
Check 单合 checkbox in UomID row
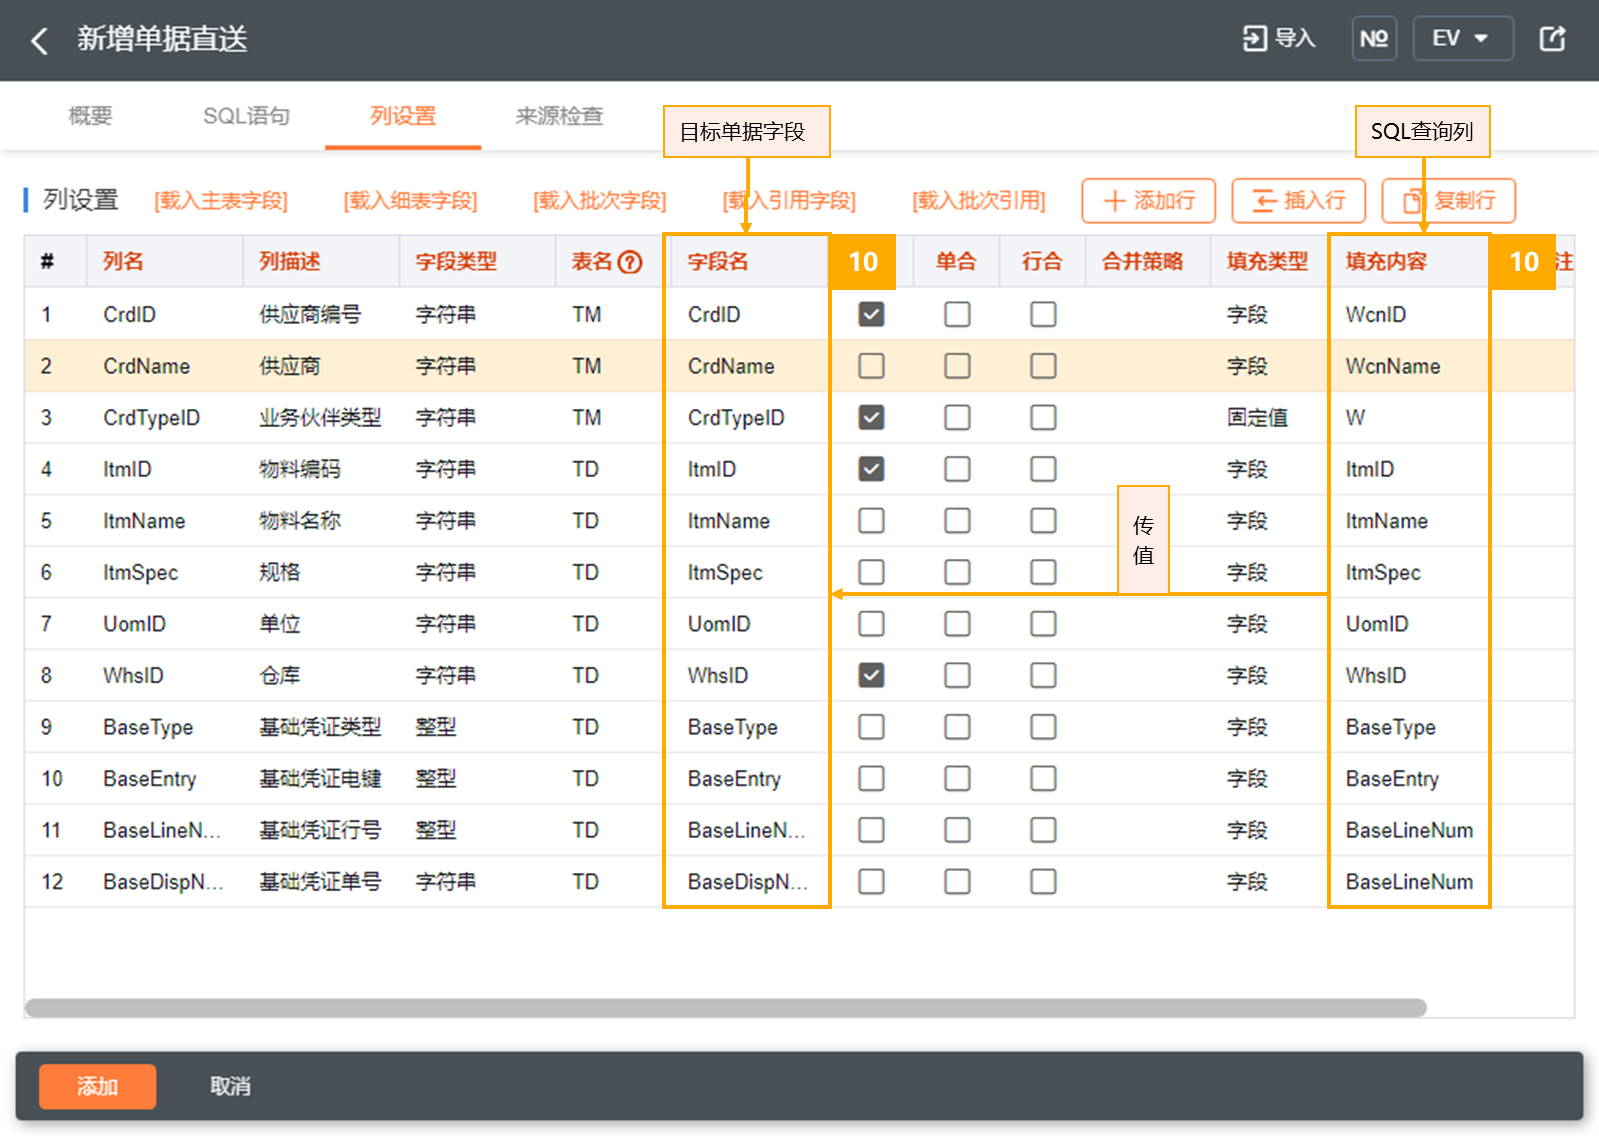point(957,624)
